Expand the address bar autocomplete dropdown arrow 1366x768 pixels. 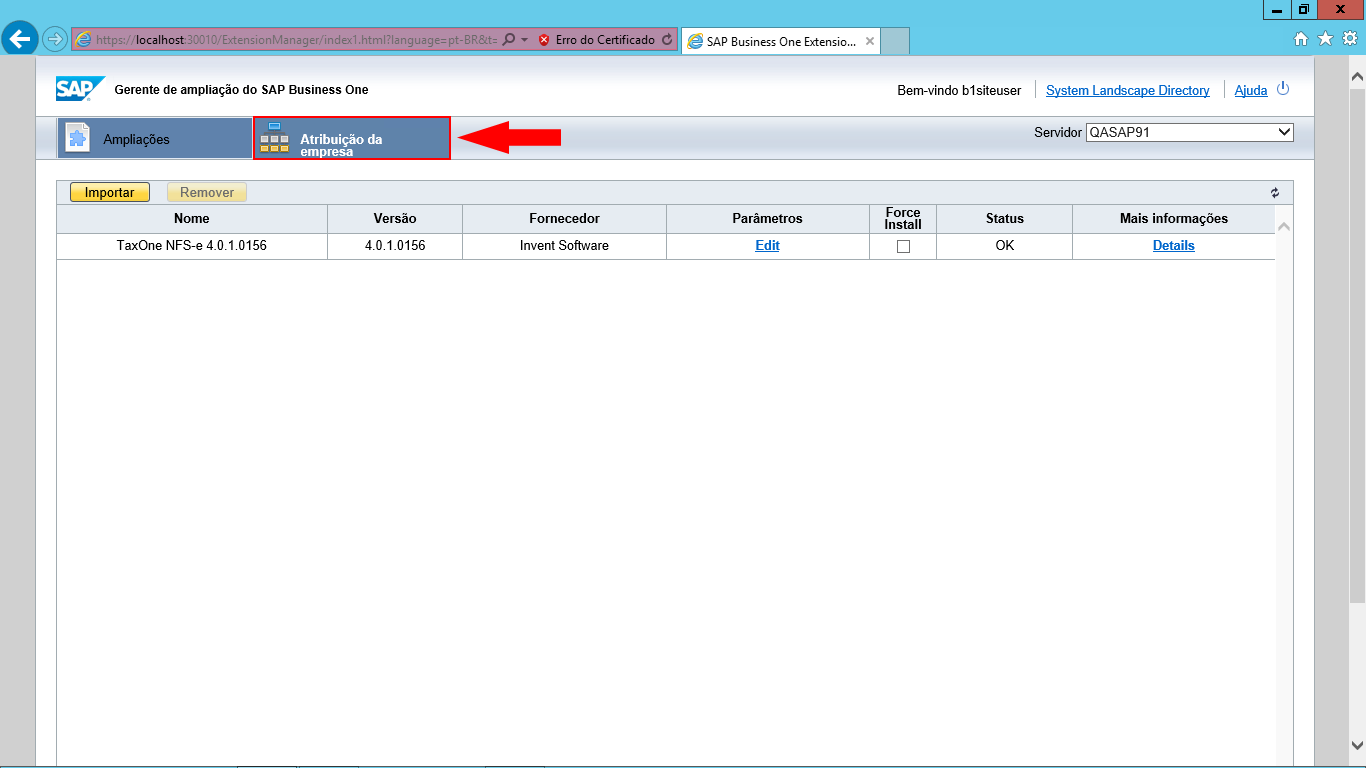coord(524,40)
